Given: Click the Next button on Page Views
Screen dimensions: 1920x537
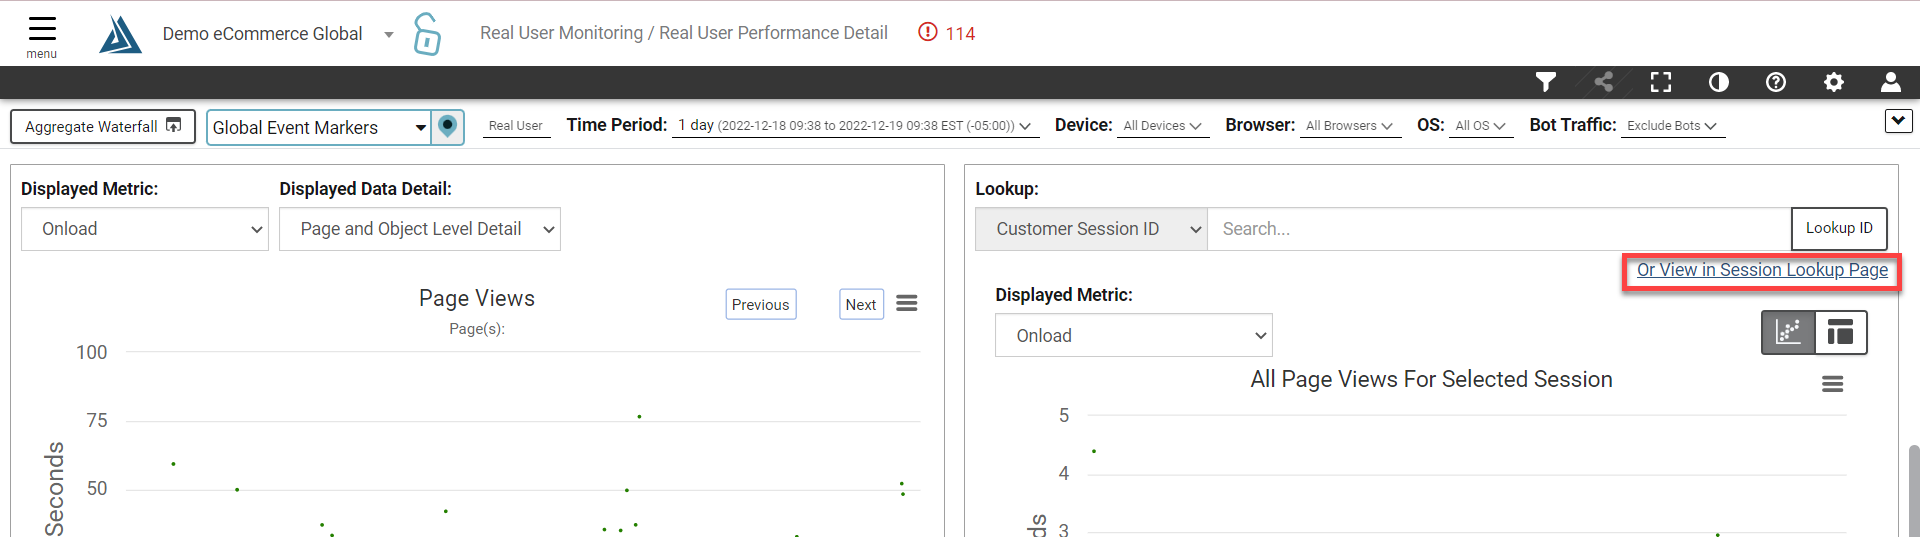Looking at the screenshot, I should pyautogui.click(x=861, y=304).
